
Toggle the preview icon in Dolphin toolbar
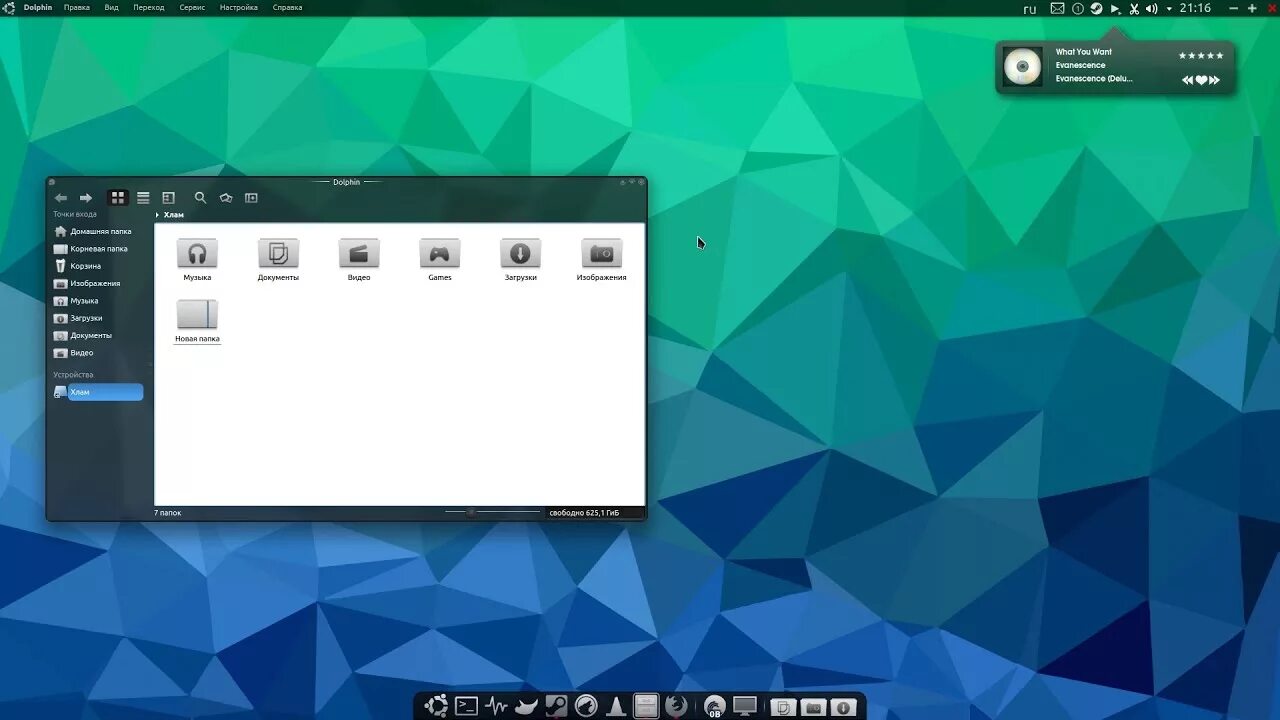pos(226,198)
